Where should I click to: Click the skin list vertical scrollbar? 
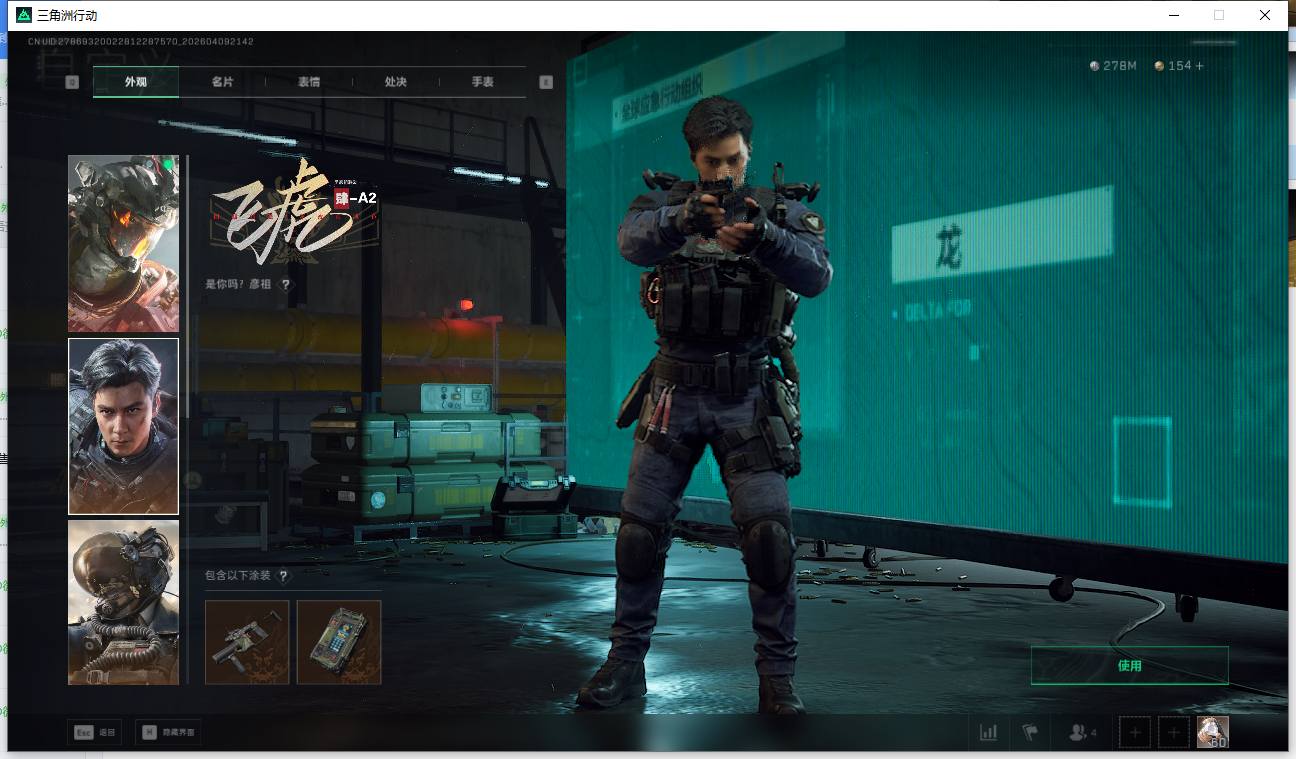187,420
